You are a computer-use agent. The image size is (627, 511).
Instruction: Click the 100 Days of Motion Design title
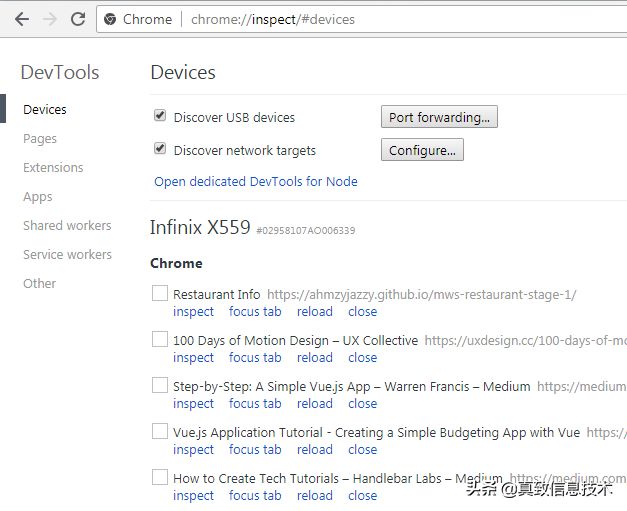click(x=296, y=341)
